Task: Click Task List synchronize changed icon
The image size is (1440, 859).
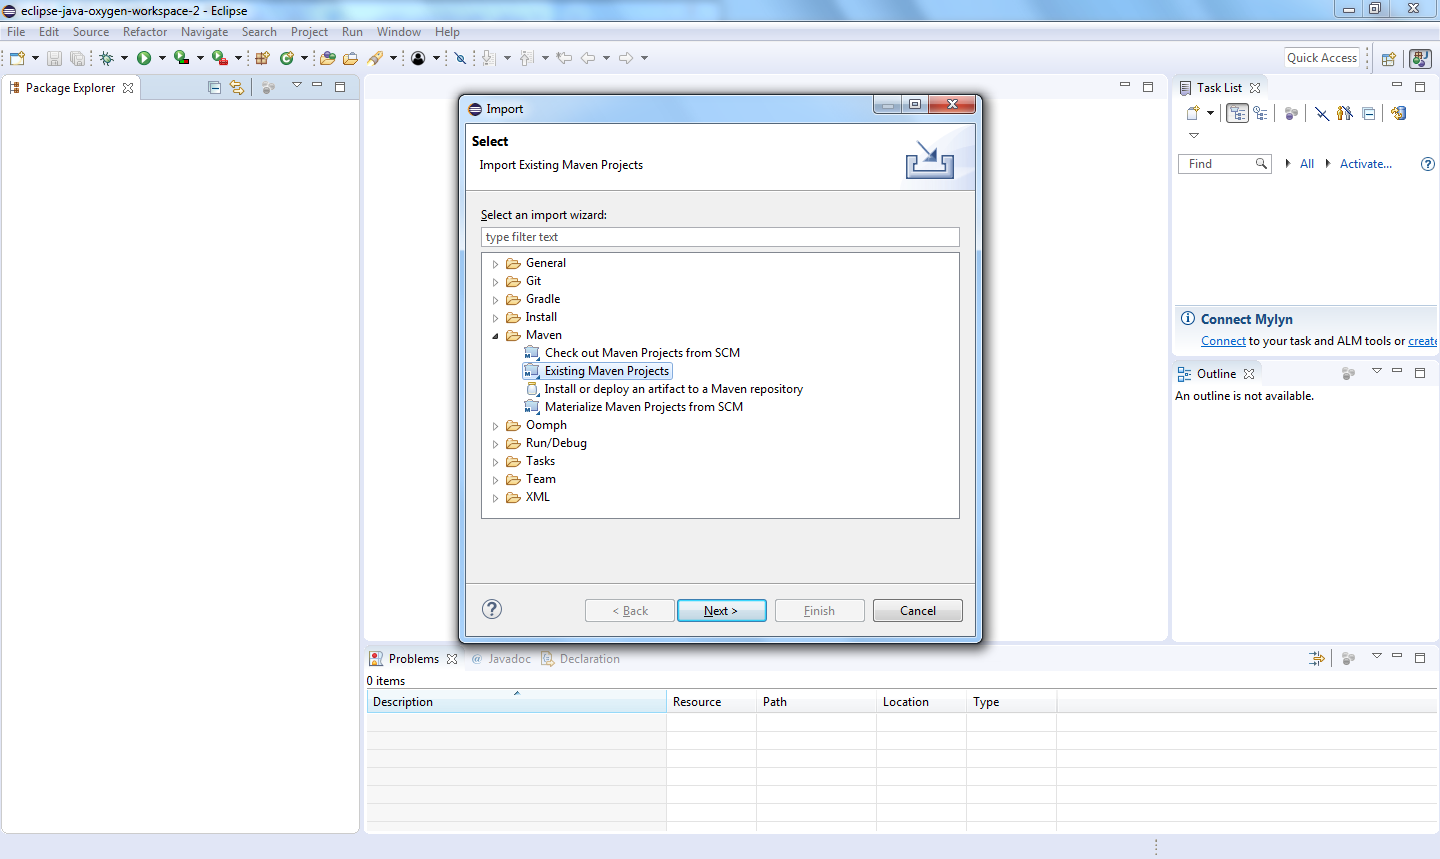Action: 1399,113
